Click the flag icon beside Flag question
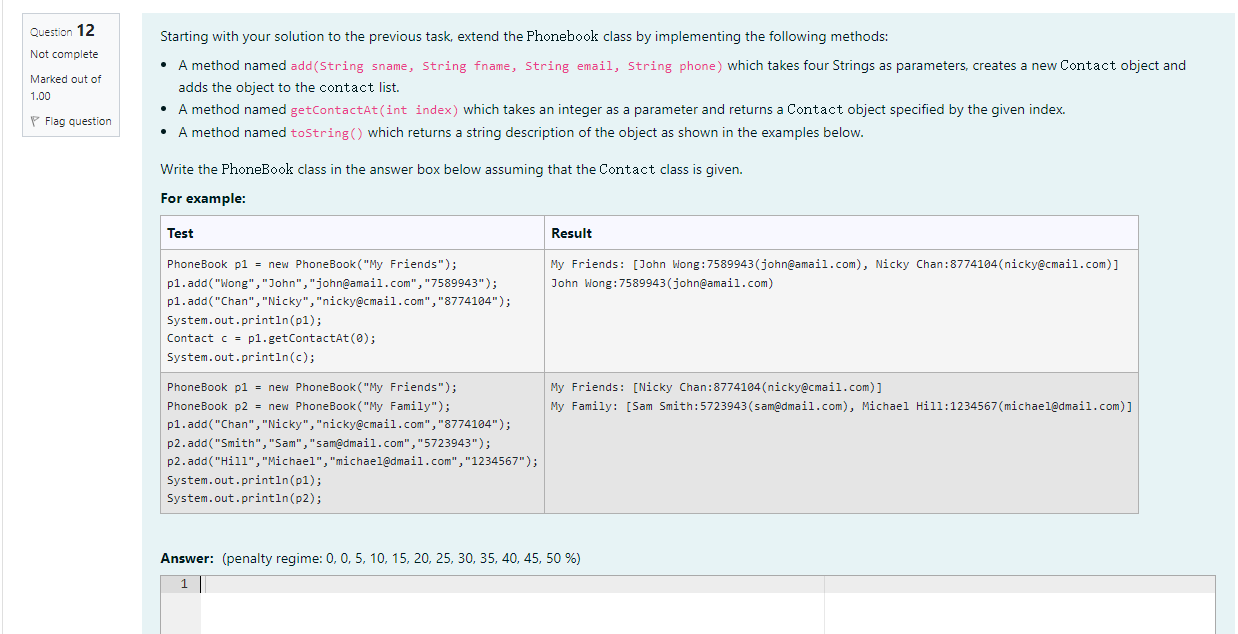Screen dimensions: 1238x634 tap(35, 122)
